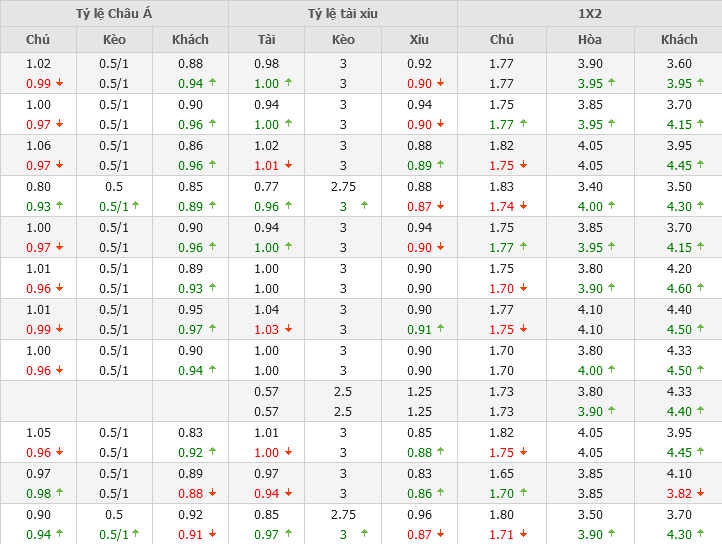Screen dimensions: 722x544
Task: Select the 1X2 header
Action: pyautogui.click(x=590, y=14)
